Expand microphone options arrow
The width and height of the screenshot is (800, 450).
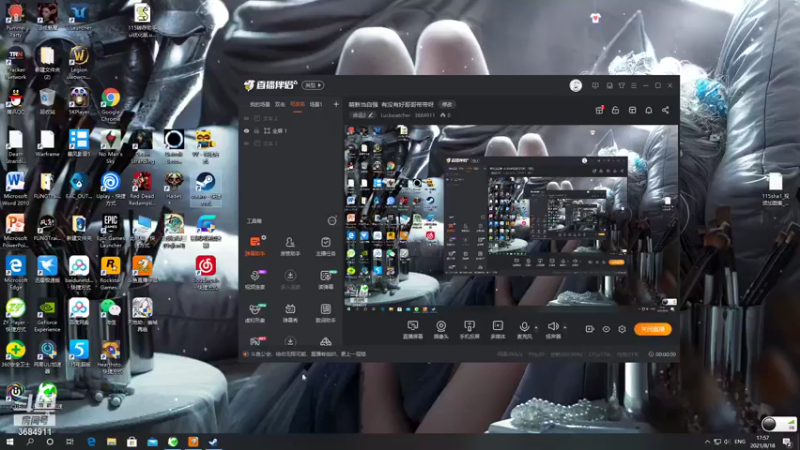[536, 328]
